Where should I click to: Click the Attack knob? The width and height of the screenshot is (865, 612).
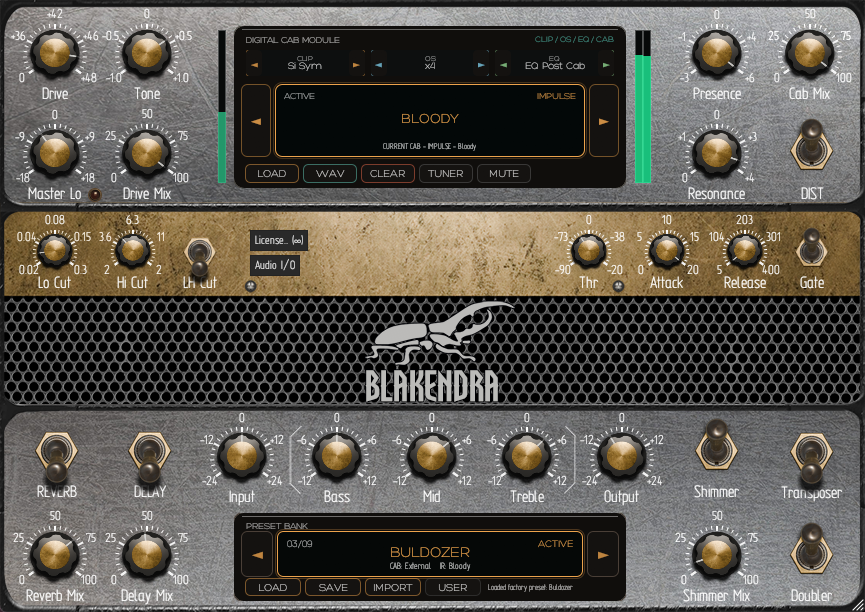pos(666,250)
